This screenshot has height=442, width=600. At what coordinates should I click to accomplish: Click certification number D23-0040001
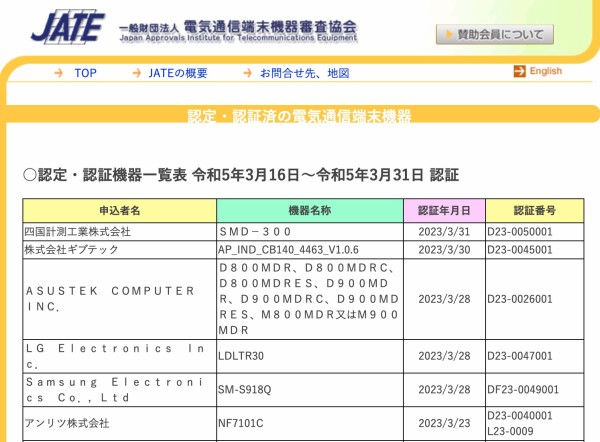520,416
